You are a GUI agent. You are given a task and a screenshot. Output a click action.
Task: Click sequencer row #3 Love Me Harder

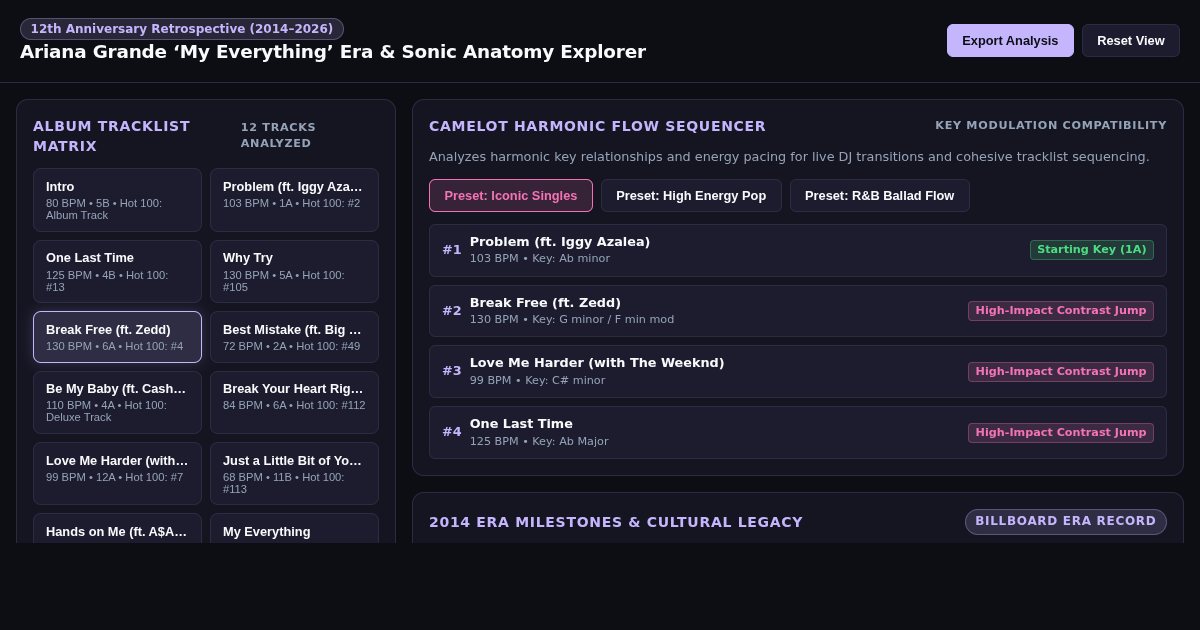pos(798,371)
